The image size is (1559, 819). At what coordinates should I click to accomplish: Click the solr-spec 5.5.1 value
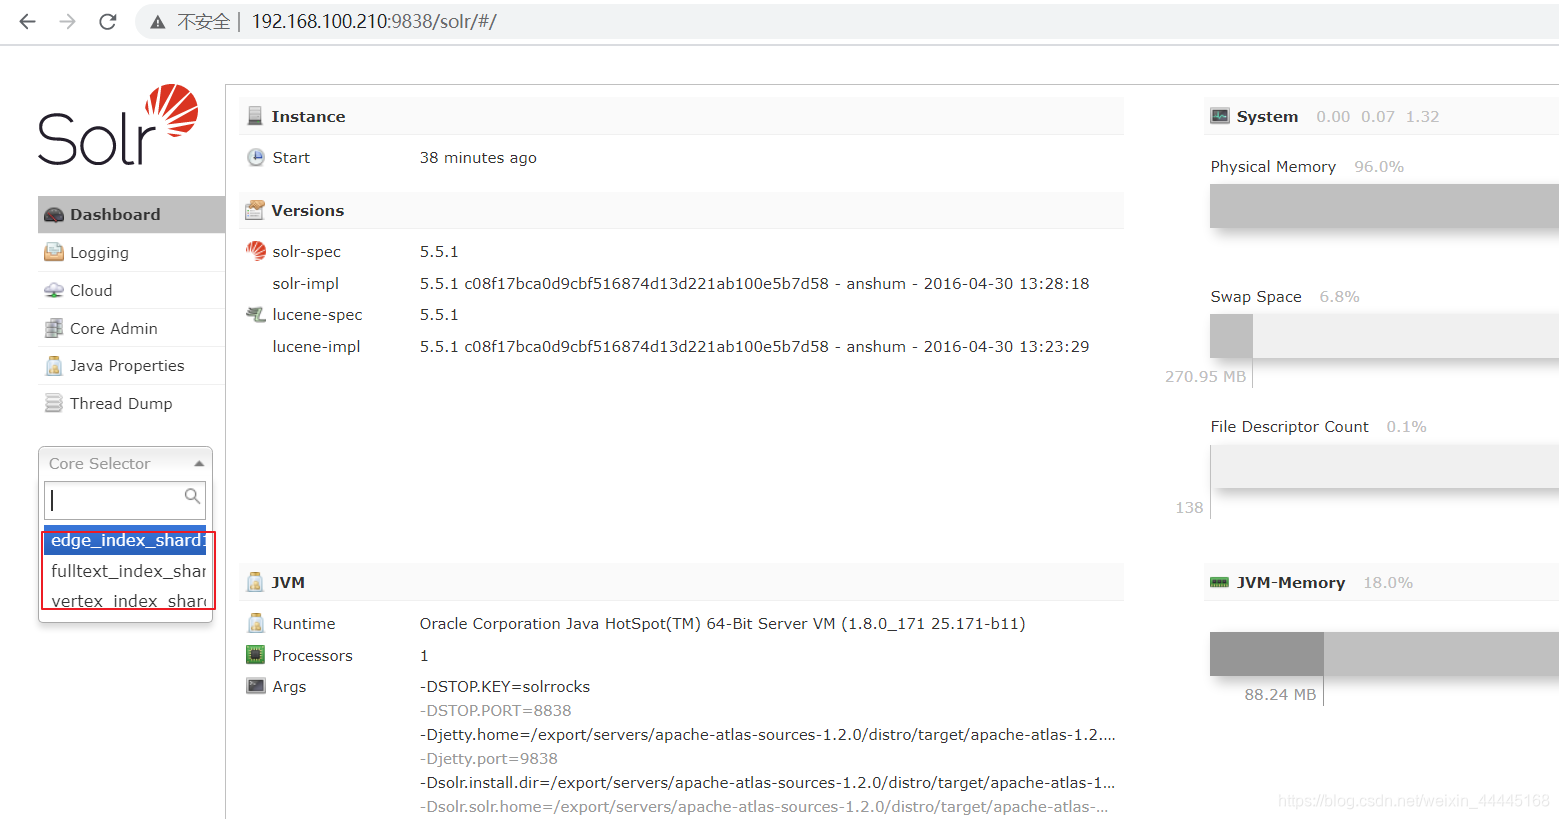click(x=439, y=251)
